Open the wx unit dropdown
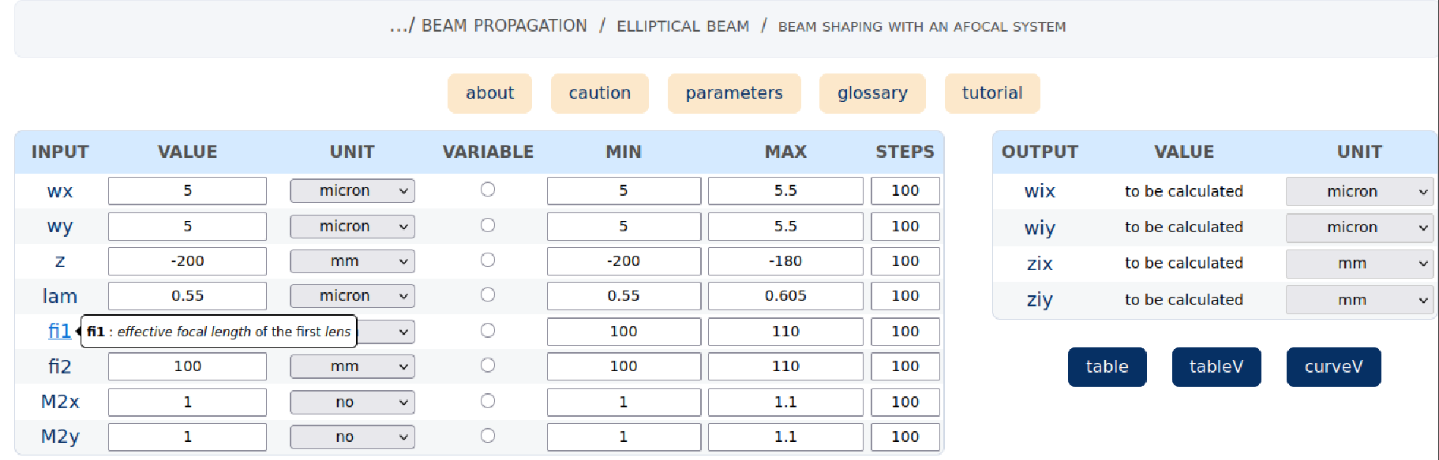Image resolution: width=1439 pixels, height=460 pixels. [x=352, y=190]
